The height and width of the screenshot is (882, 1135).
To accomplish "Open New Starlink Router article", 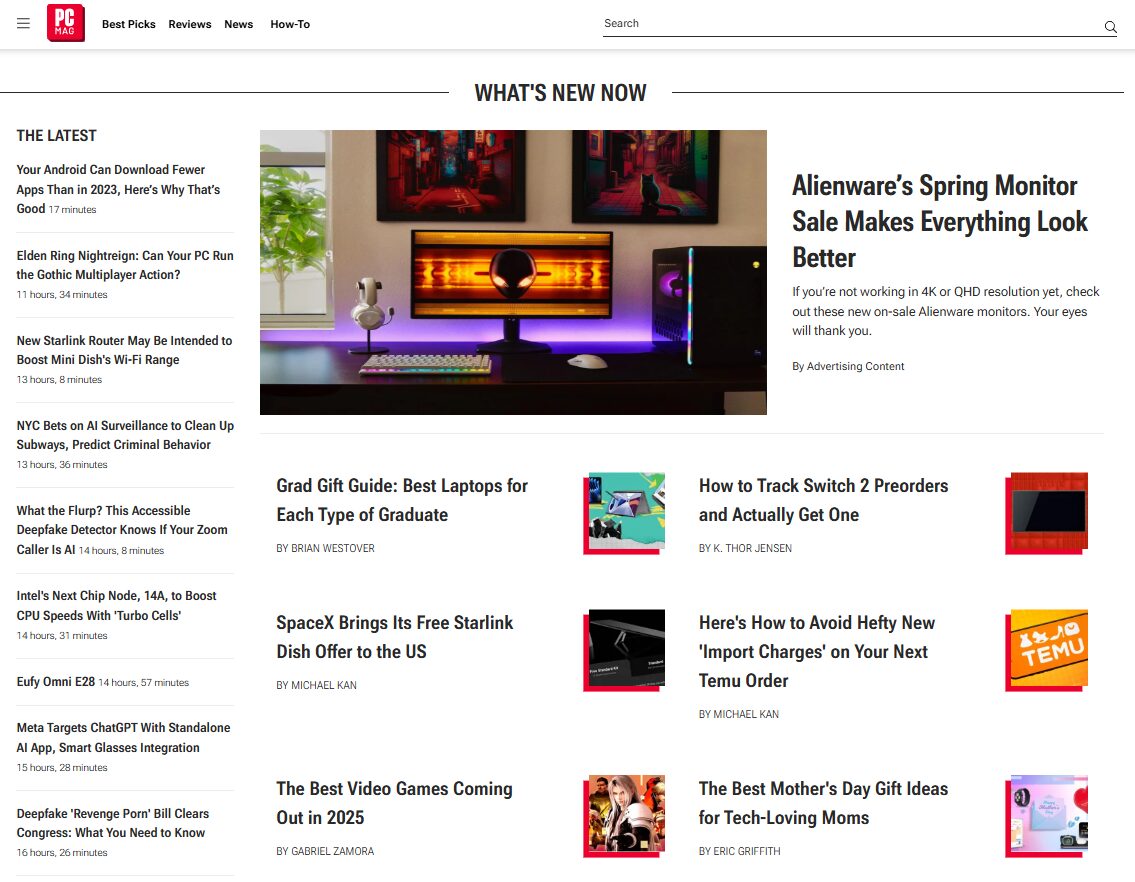I will coord(125,350).
